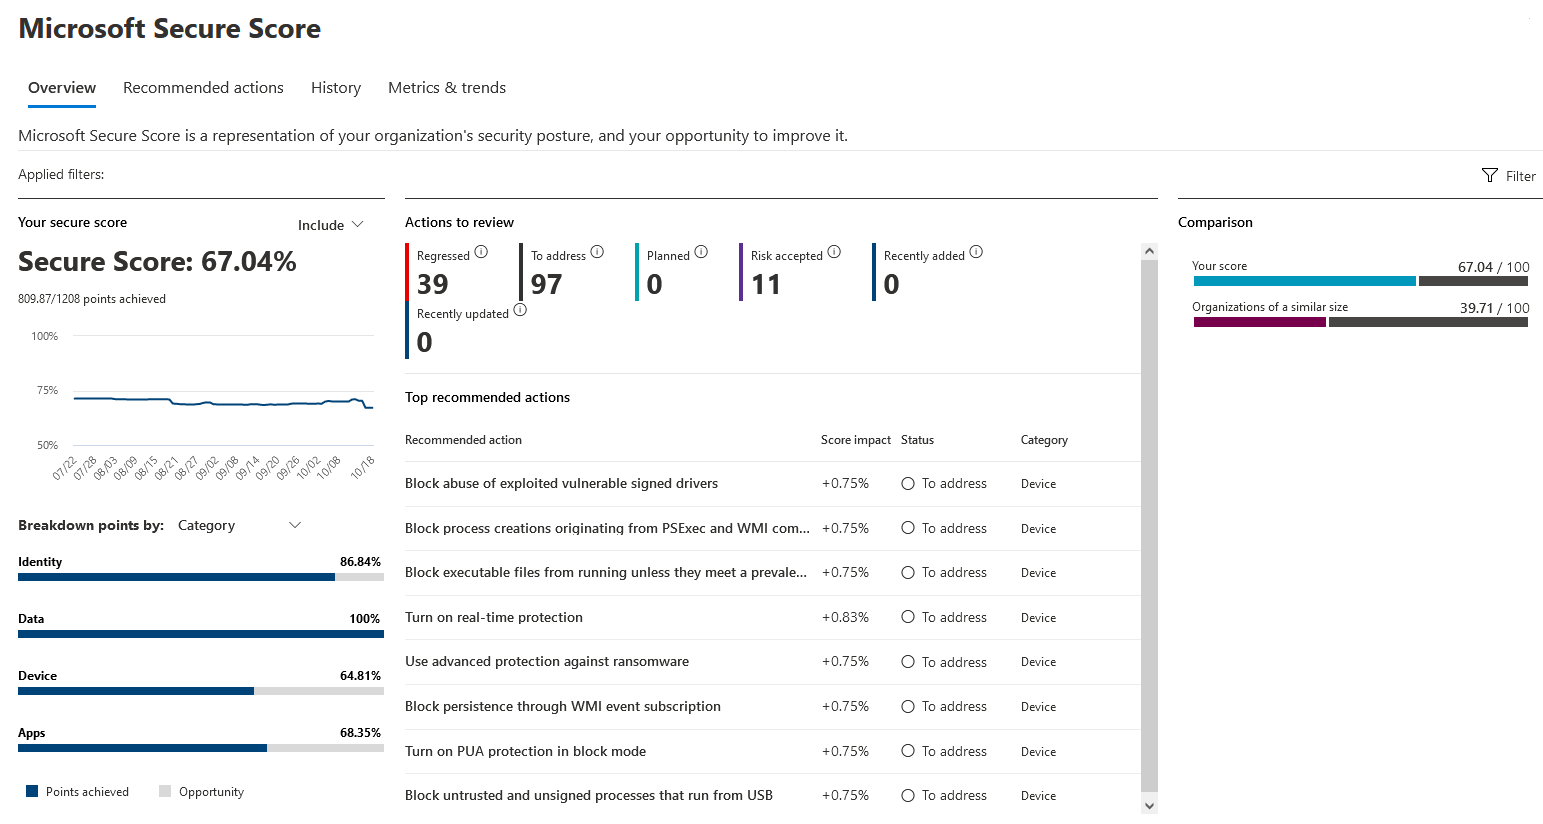Click scrollbar down arrow in Actions to review
The height and width of the screenshot is (824, 1543).
[x=1149, y=805]
